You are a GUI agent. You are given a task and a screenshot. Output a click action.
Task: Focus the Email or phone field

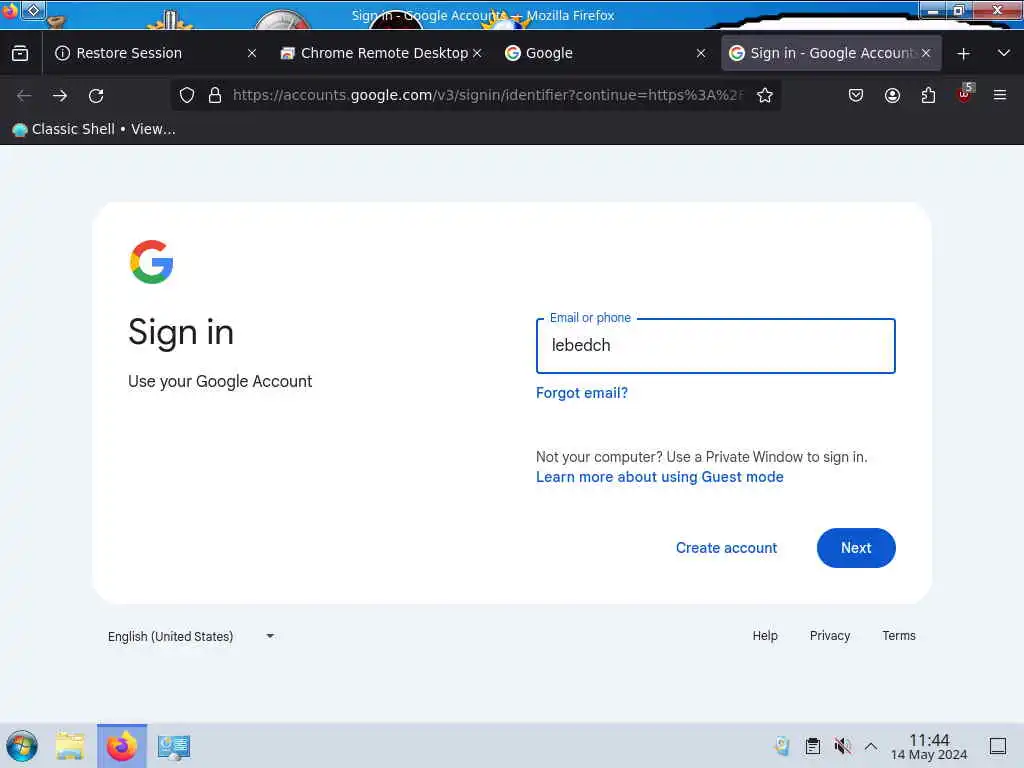[x=715, y=345]
